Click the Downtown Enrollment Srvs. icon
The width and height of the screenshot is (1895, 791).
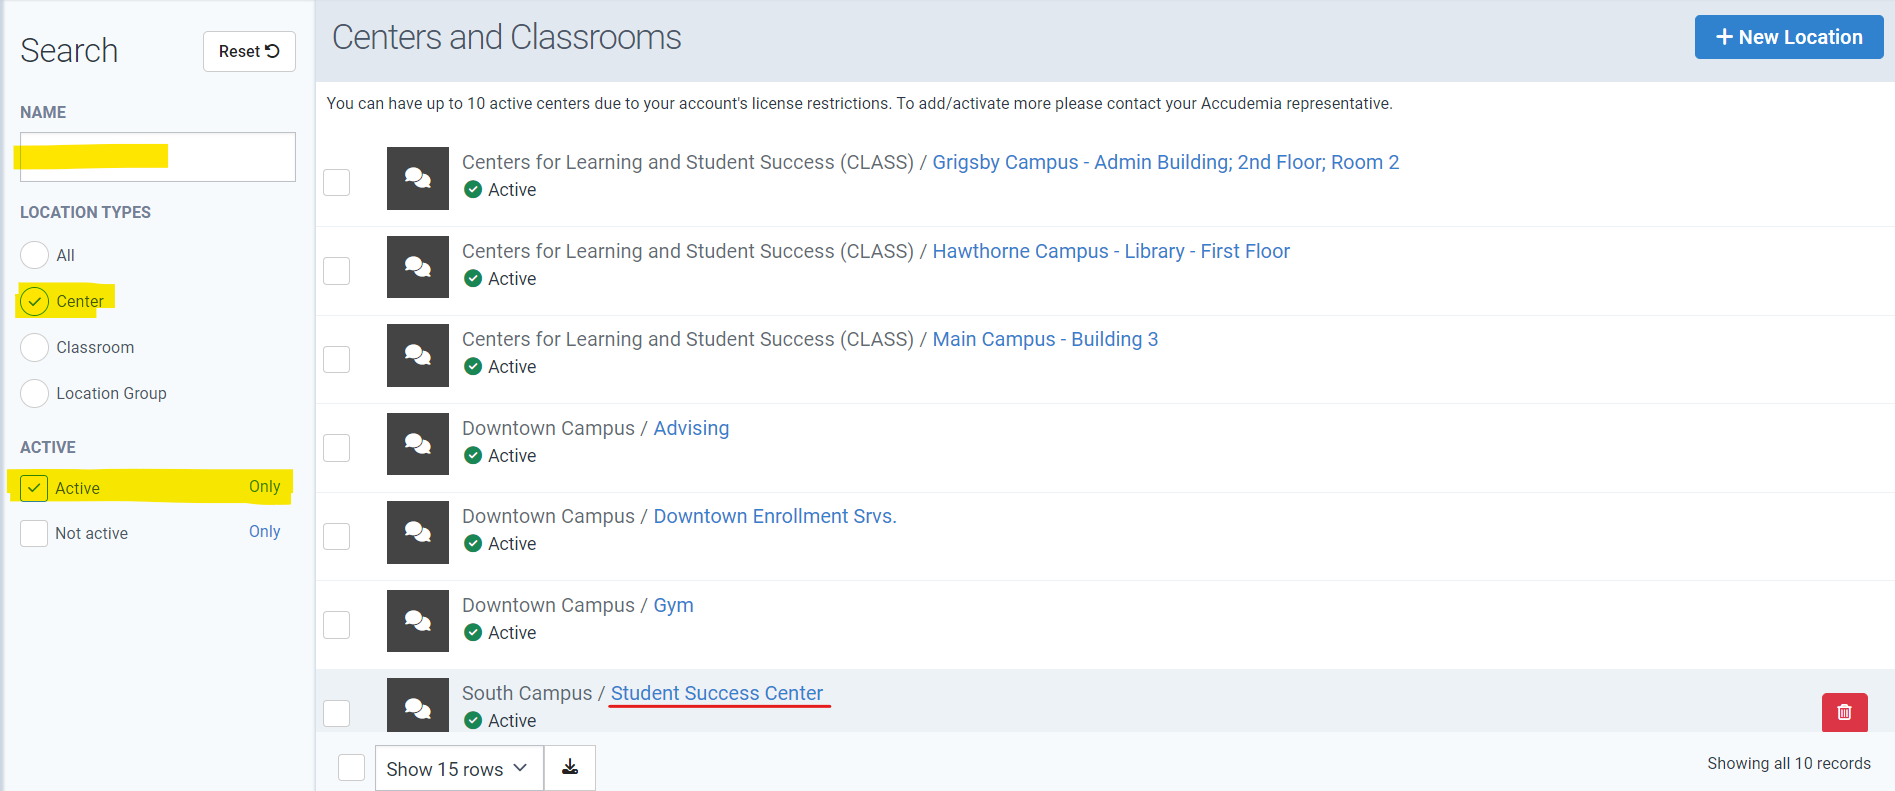tap(417, 533)
